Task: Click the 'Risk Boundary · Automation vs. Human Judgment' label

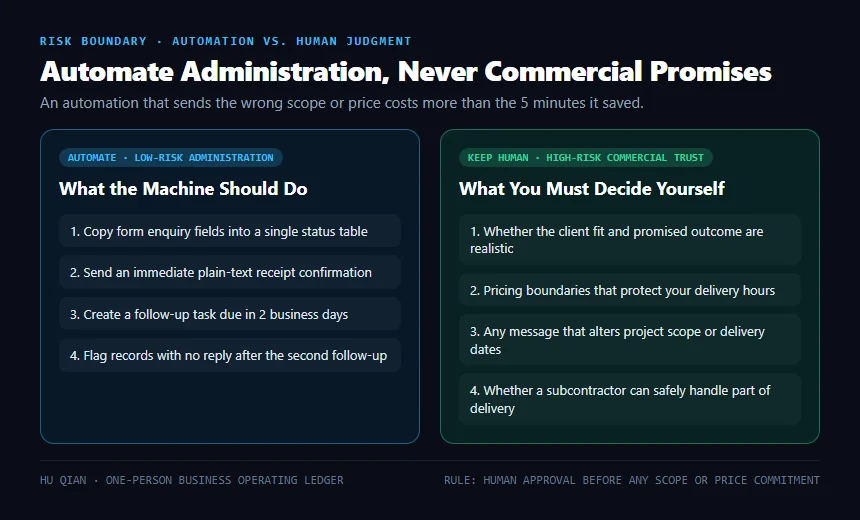Action: coord(225,41)
